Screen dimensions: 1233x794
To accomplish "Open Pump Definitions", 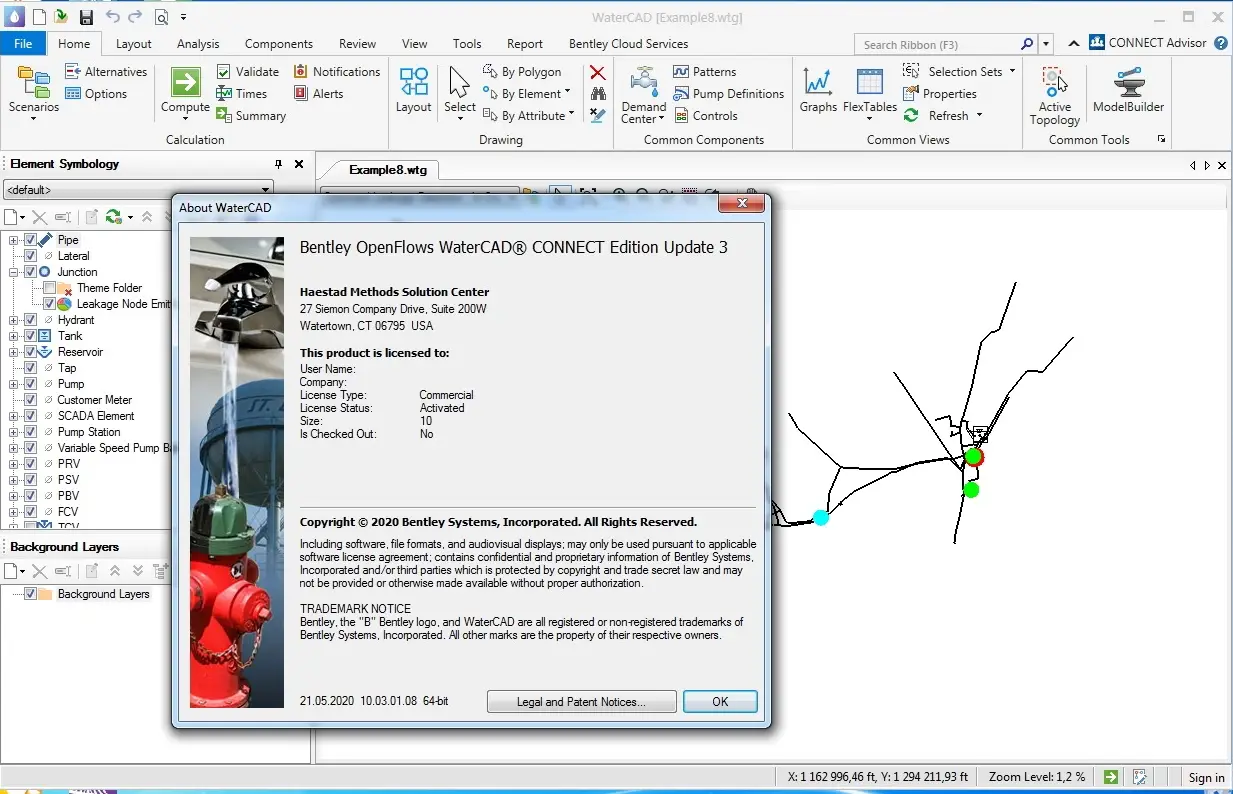I will coord(728,94).
